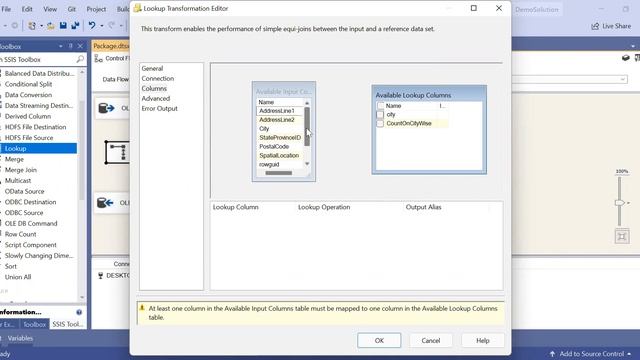Click the design surface zoom slider handle
This screenshot has height=360, width=640.
point(620,203)
